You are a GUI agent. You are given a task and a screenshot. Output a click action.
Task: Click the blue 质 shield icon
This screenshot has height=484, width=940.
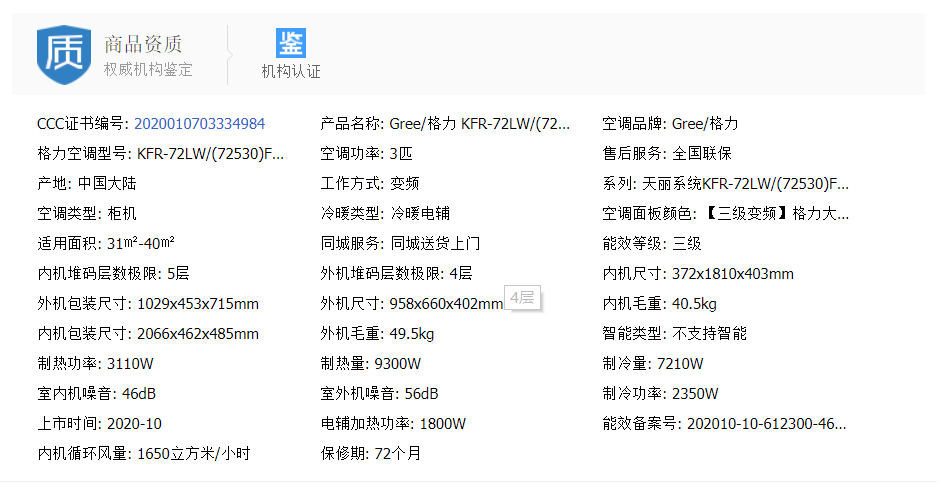tap(64, 54)
